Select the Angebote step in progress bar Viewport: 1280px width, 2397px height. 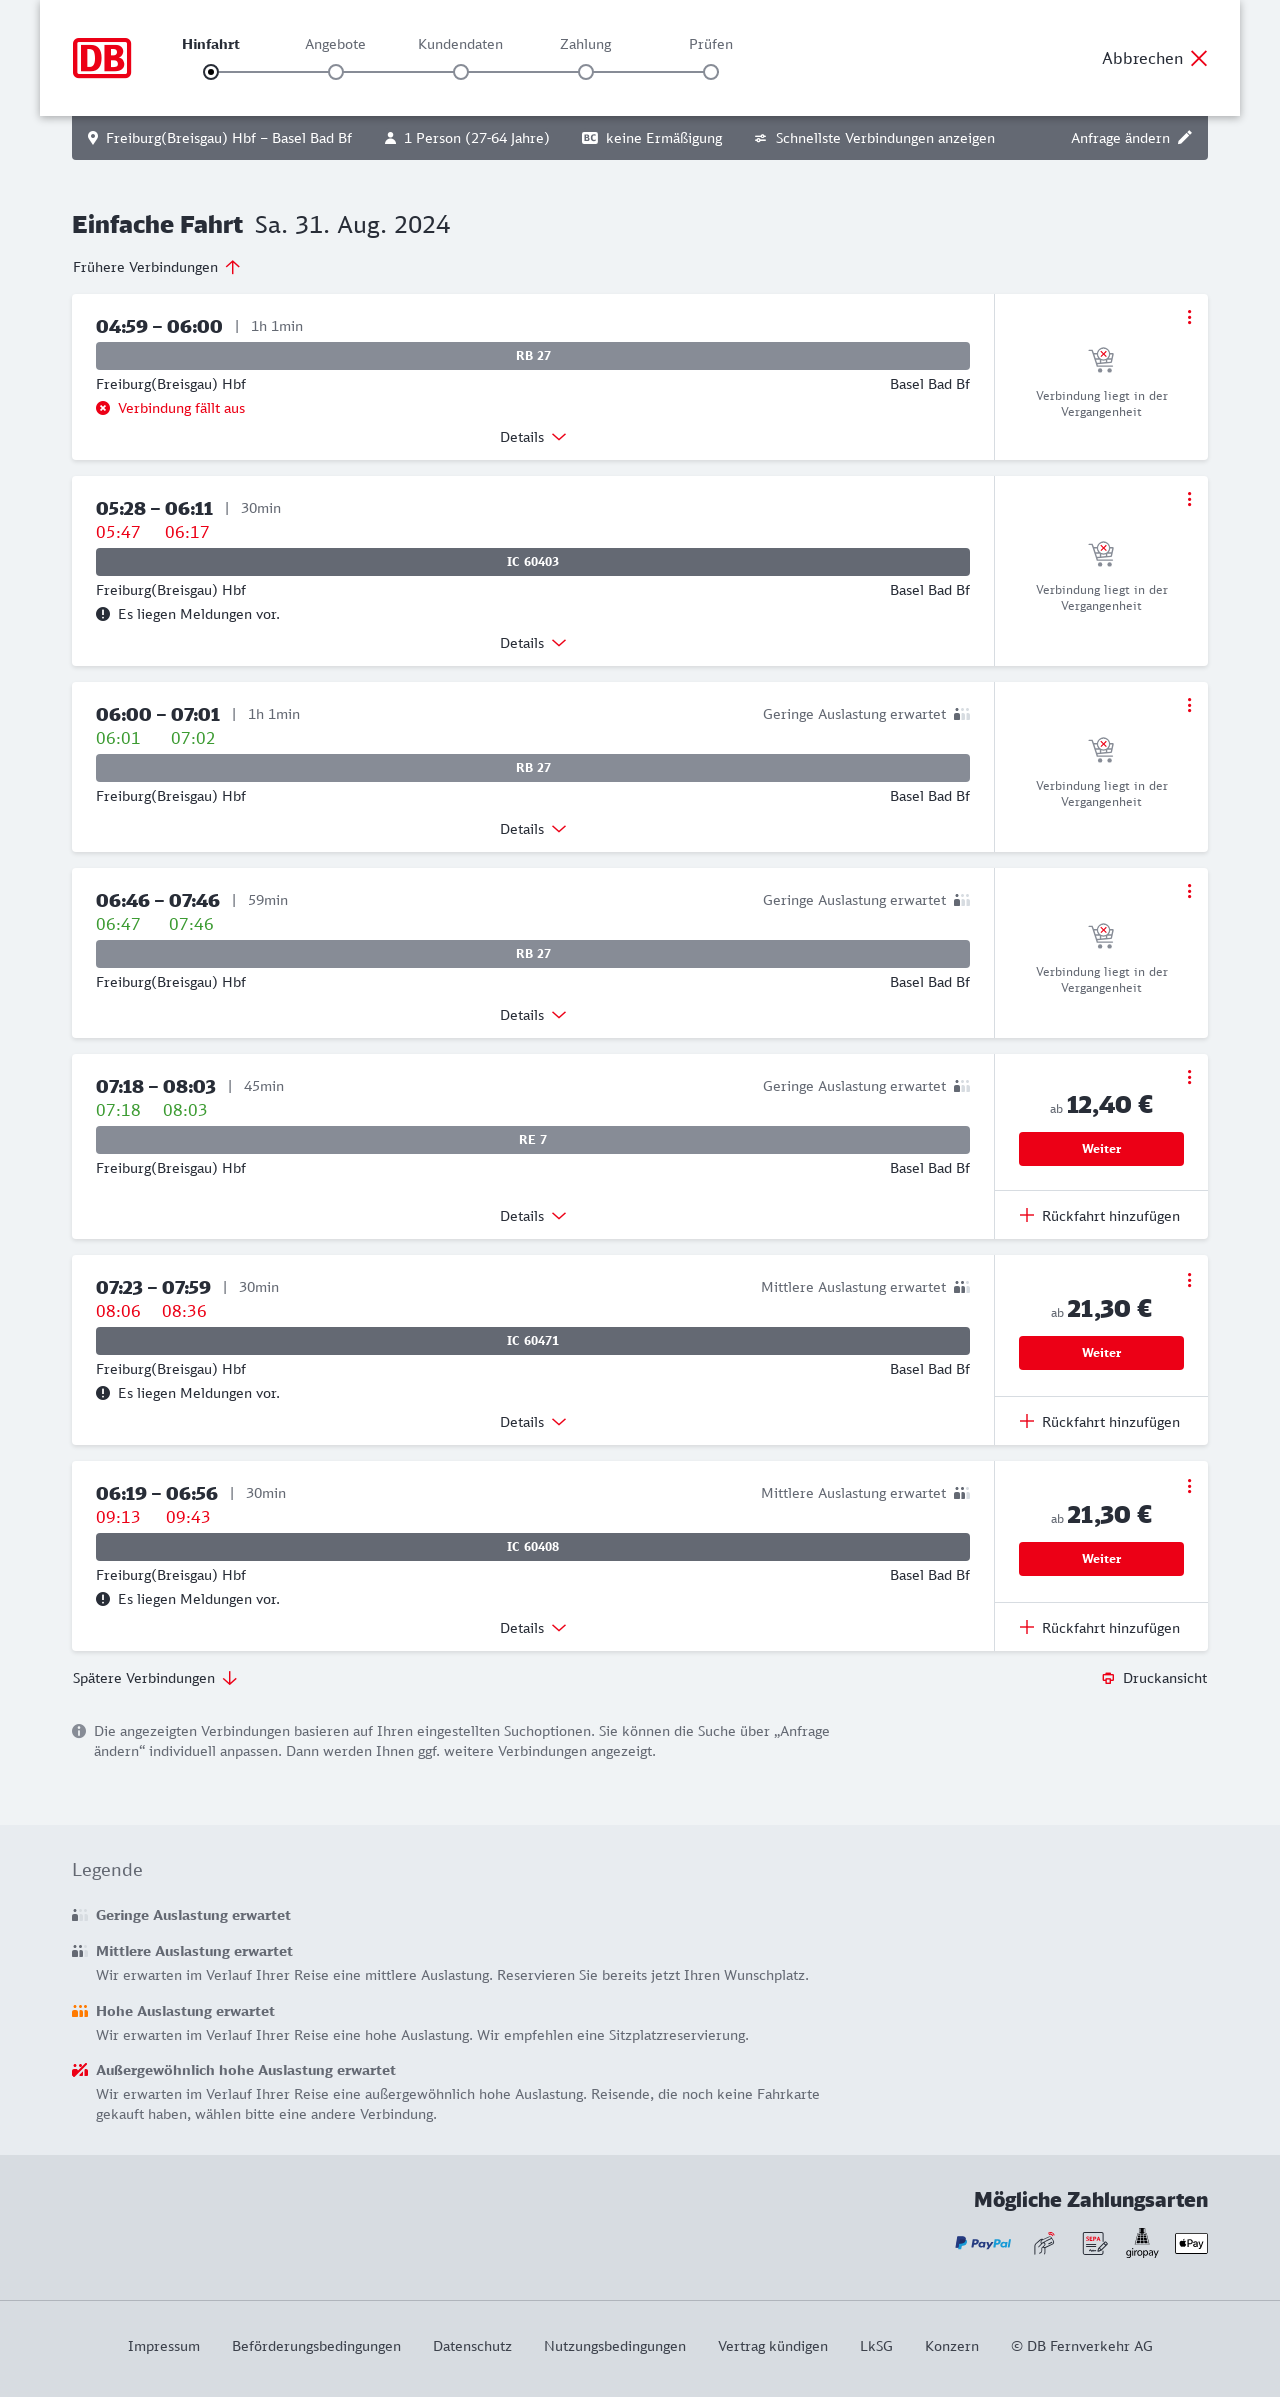336,71
